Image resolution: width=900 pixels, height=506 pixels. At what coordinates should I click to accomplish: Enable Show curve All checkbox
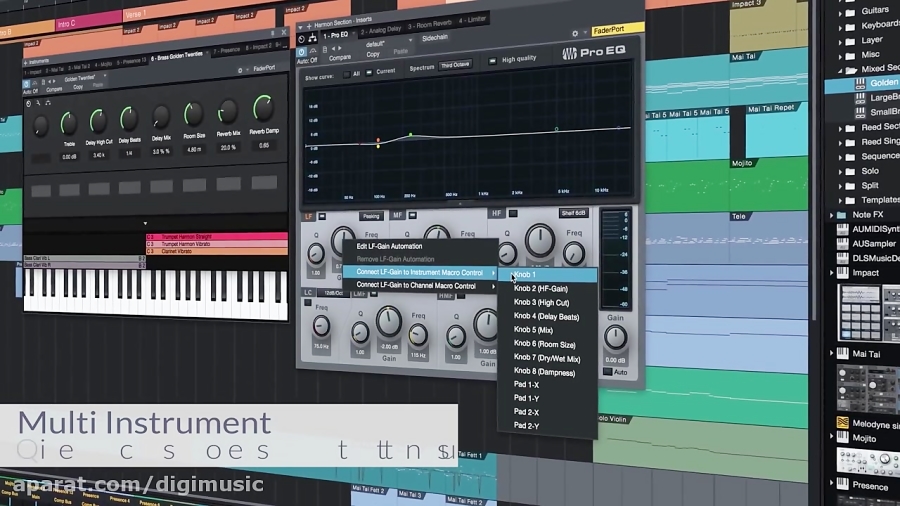[347, 75]
